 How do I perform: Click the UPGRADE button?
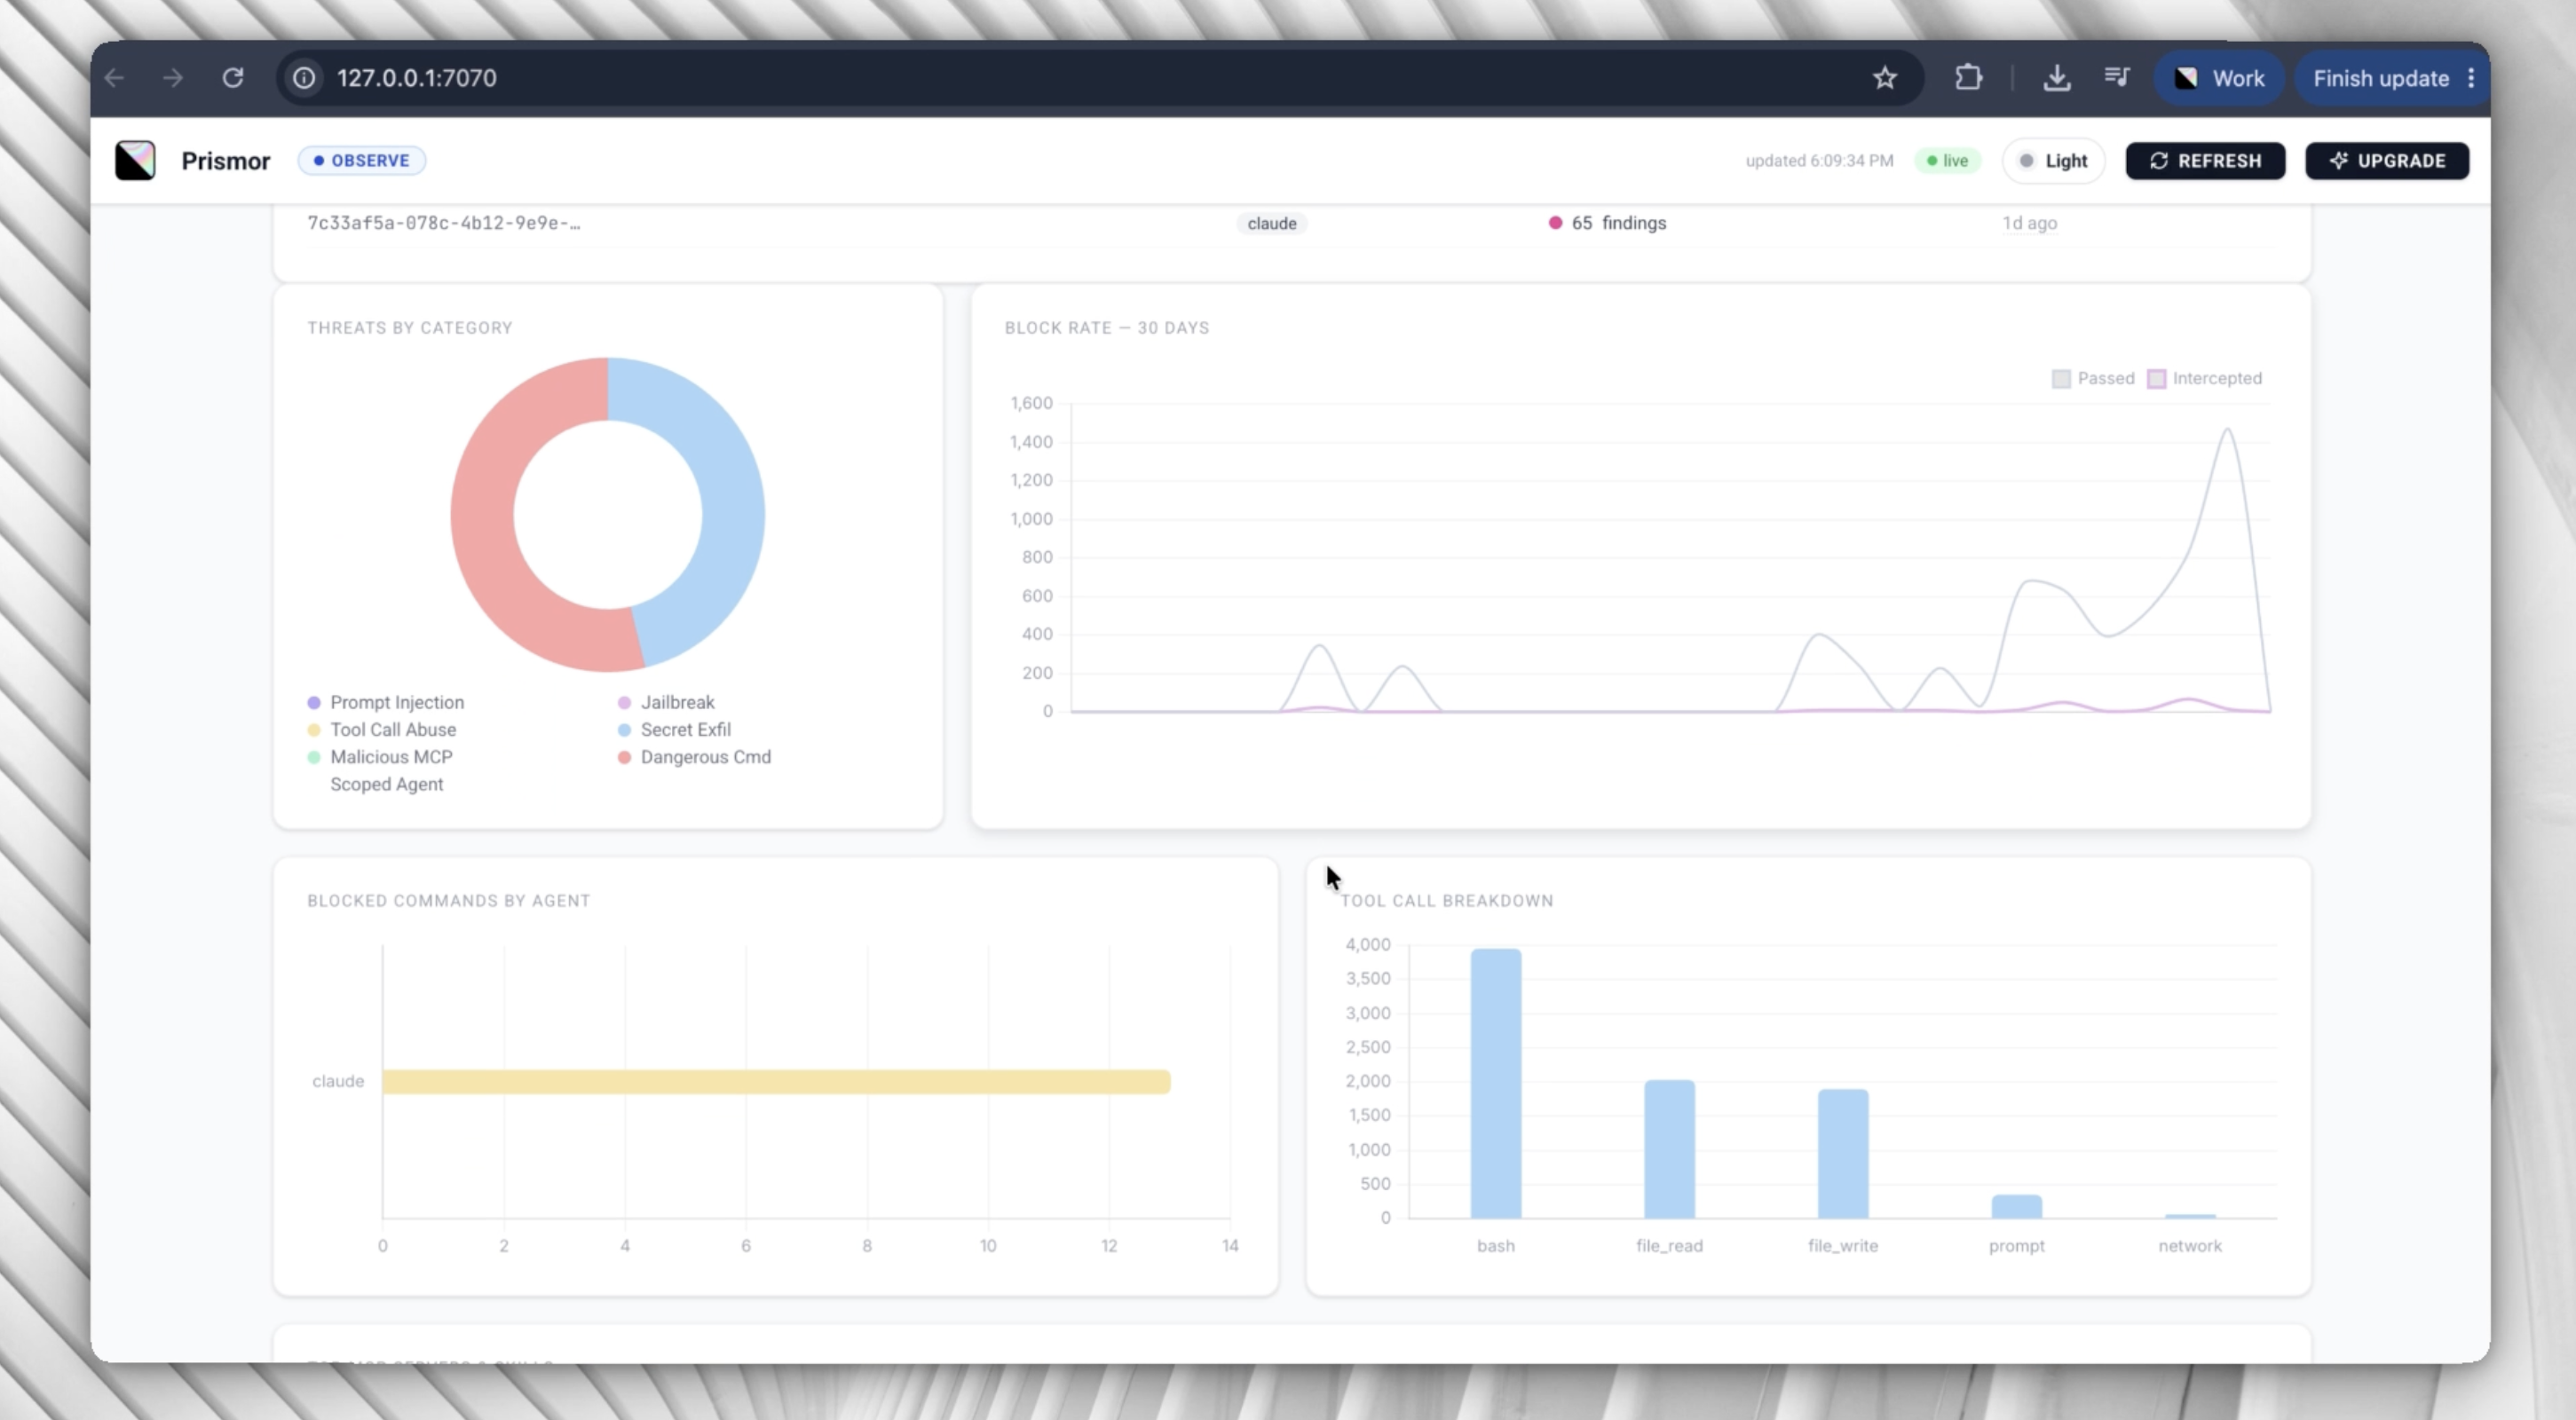click(x=2387, y=161)
